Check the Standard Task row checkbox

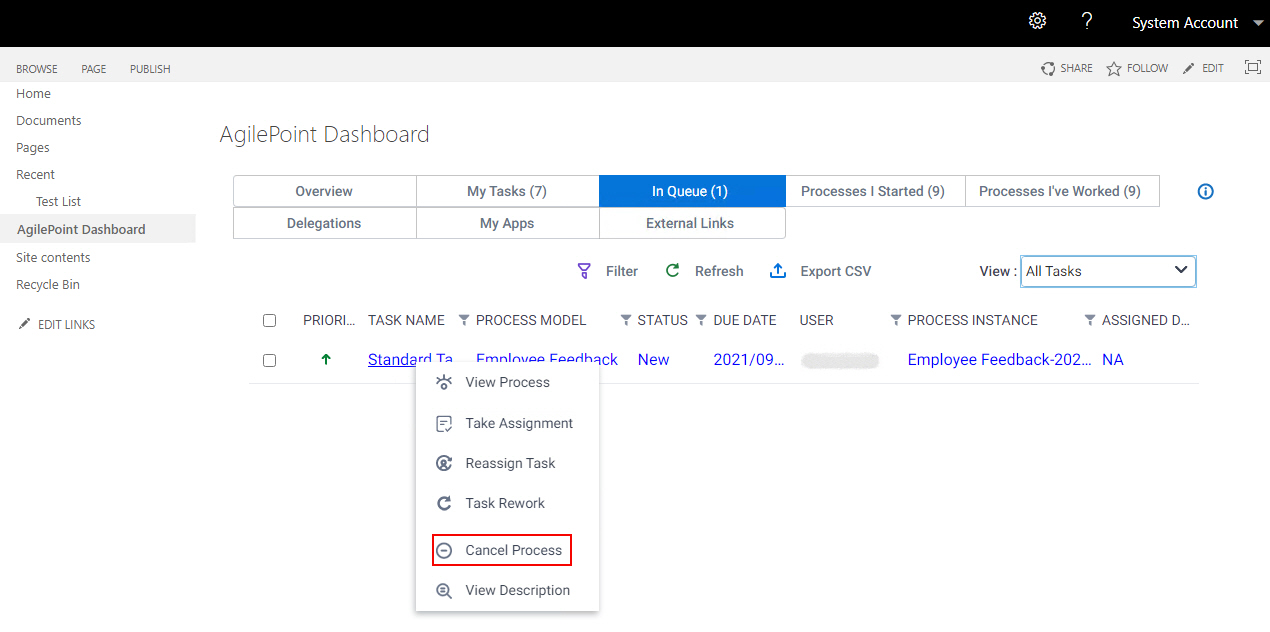[269, 360]
